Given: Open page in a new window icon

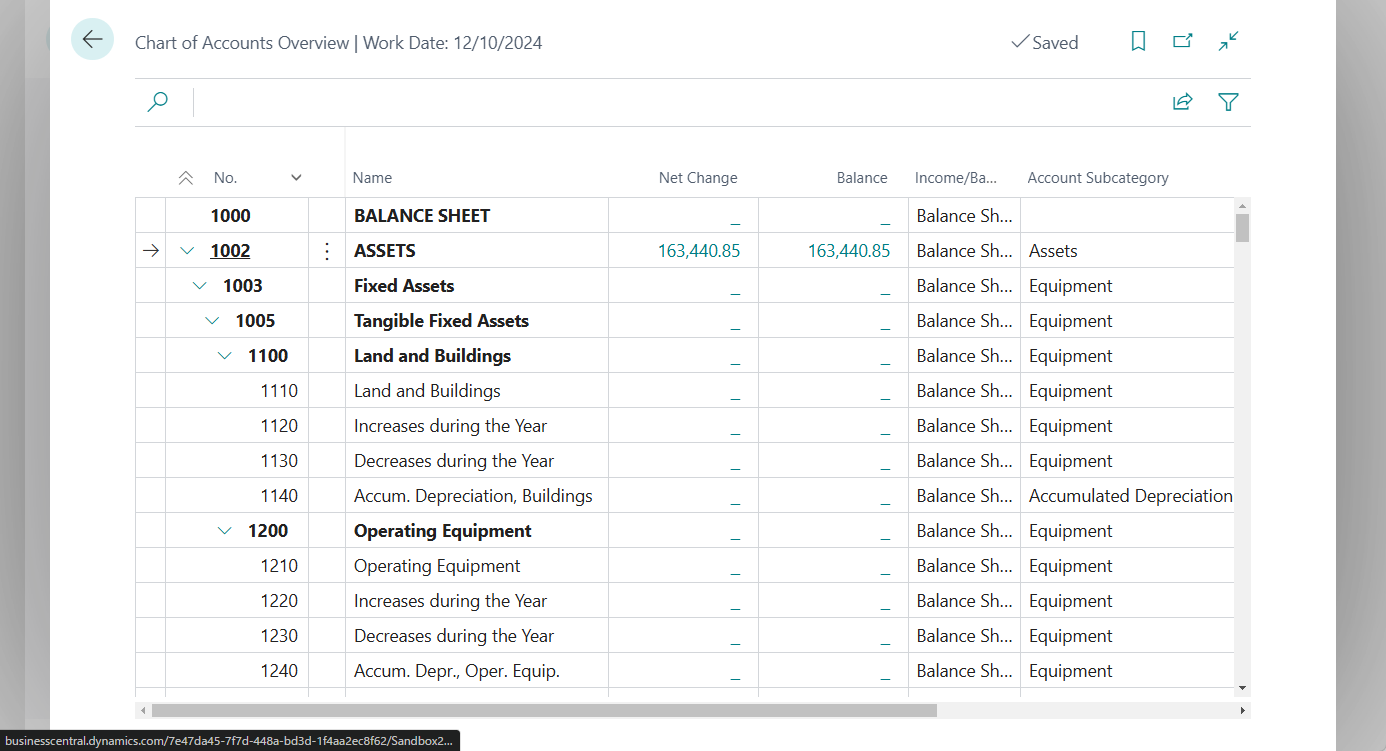Looking at the screenshot, I should [x=1182, y=41].
